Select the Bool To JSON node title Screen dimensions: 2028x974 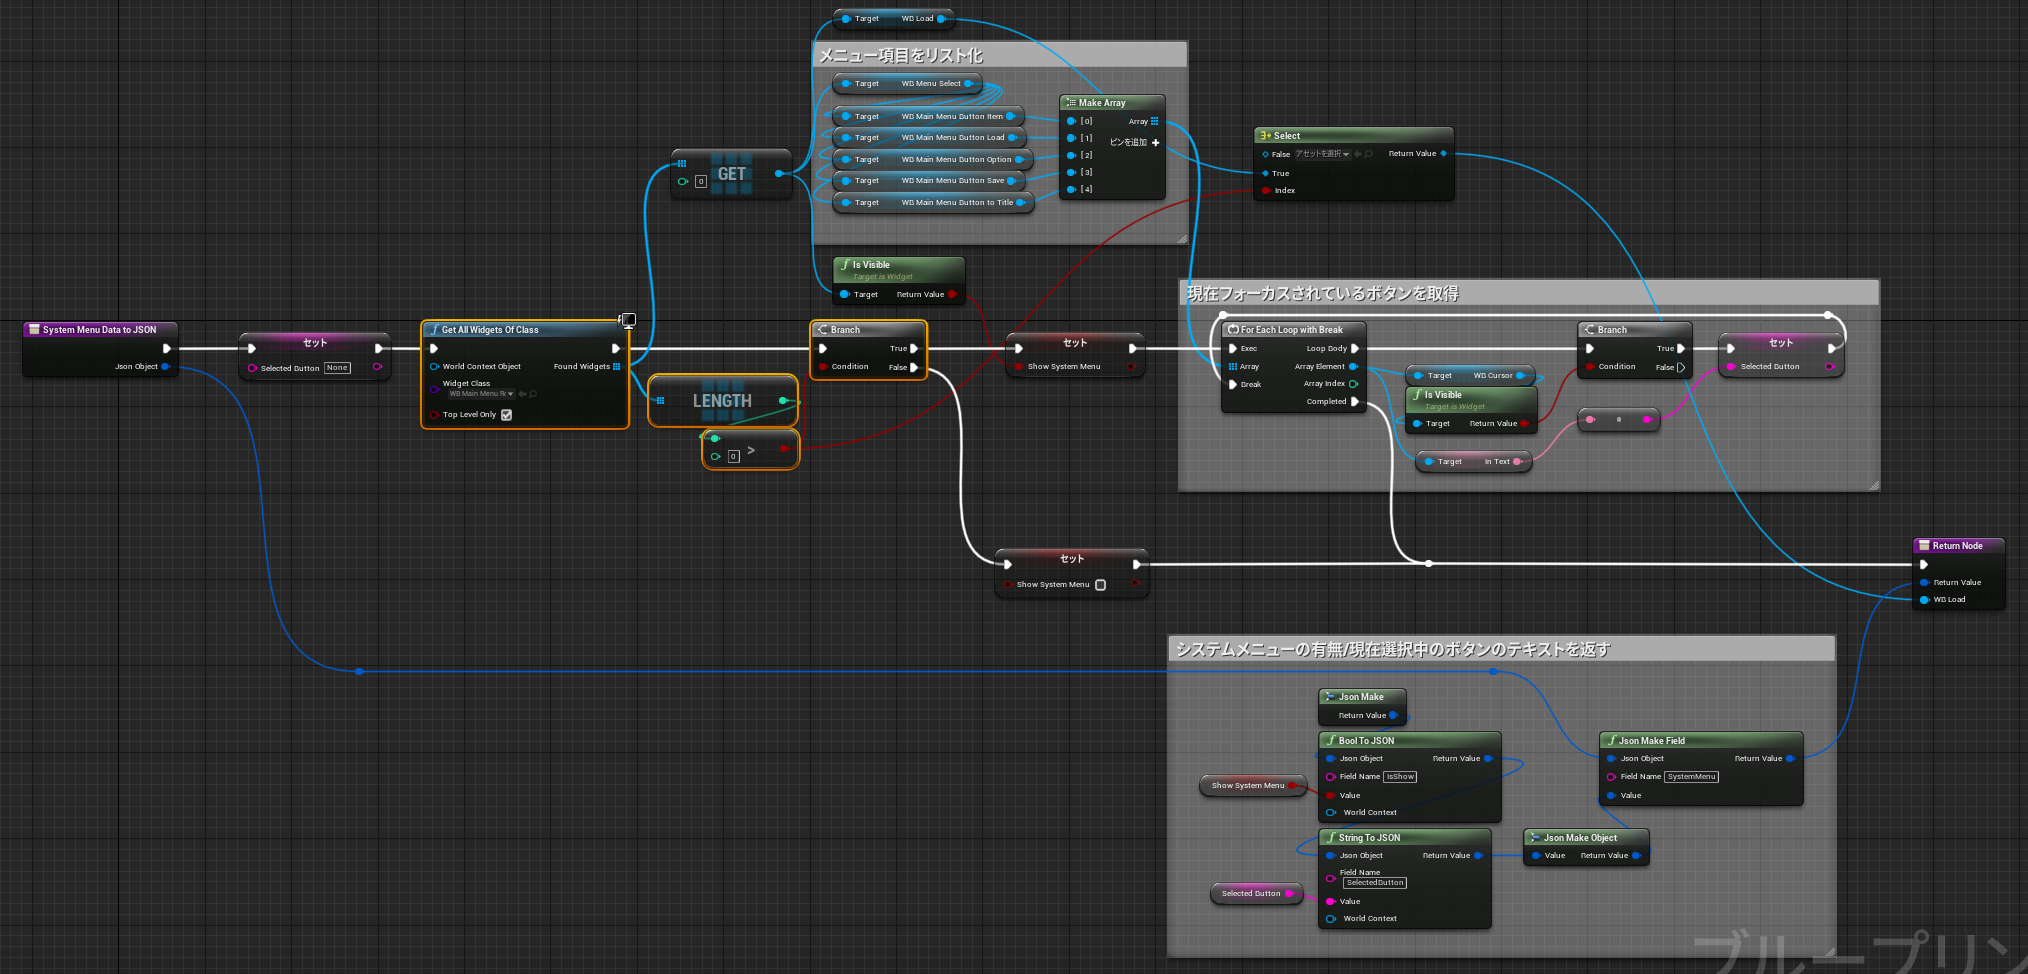[1366, 741]
